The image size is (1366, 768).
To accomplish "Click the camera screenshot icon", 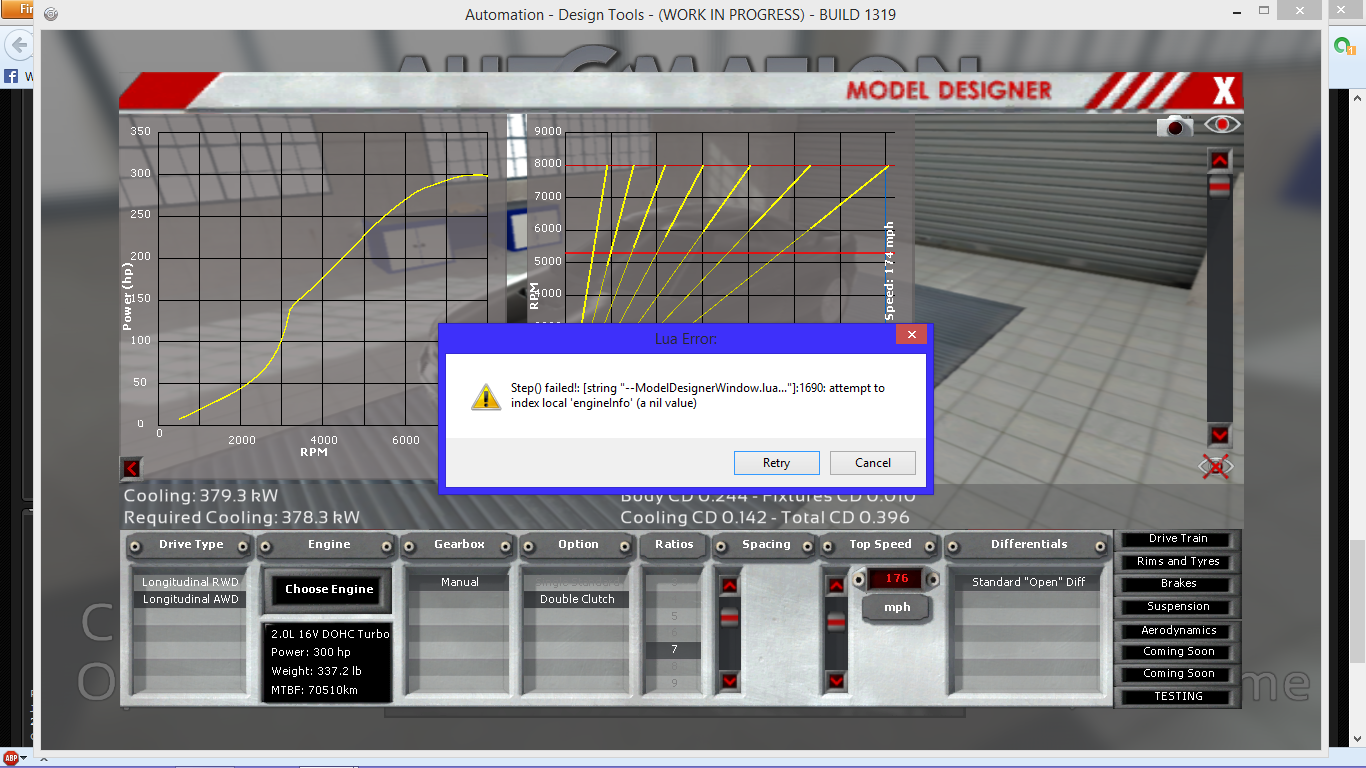I will click(1175, 126).
